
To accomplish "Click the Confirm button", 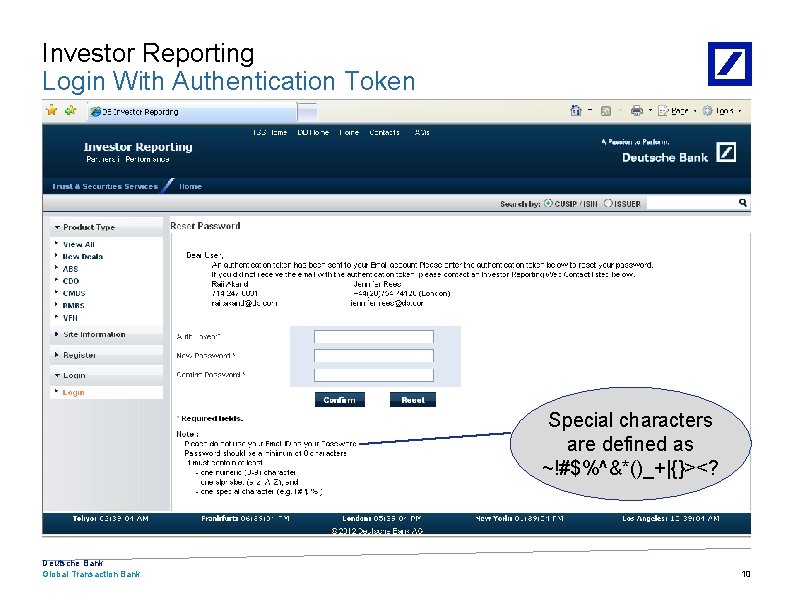I will pos(340,400).
